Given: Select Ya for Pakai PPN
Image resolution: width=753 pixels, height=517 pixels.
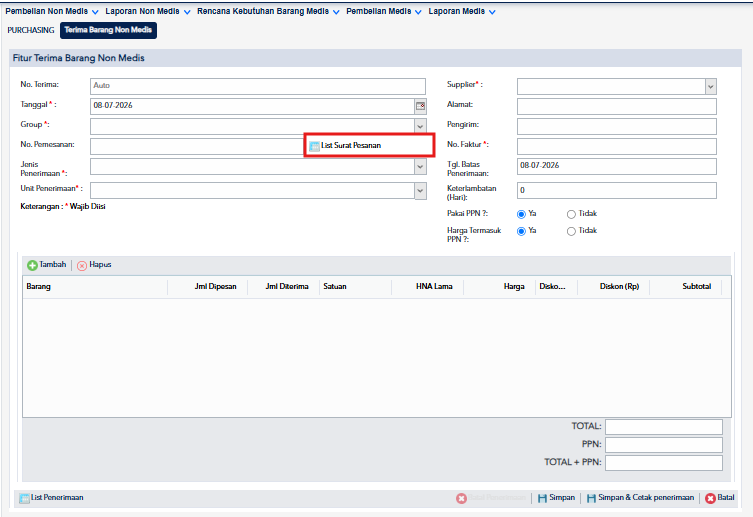Looking at the screenshot, I should (x=521, y=214).
